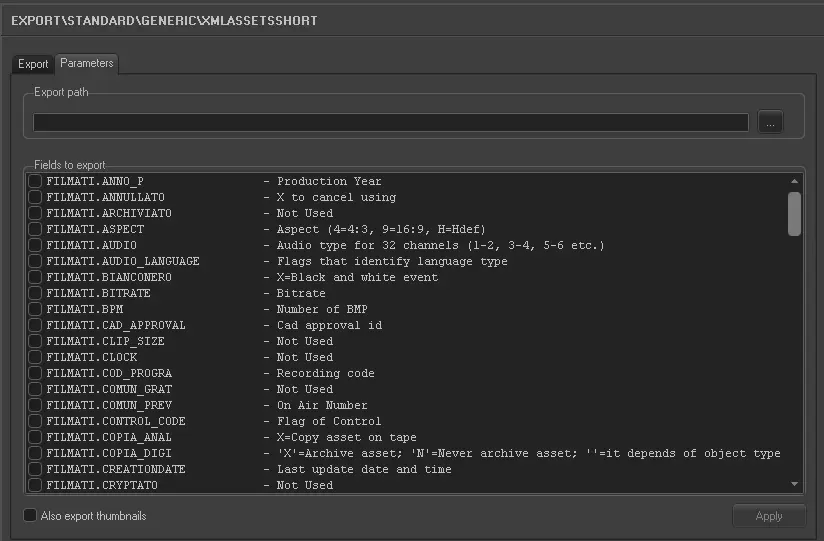Open the export path browse button

click(x=770, y=123)
